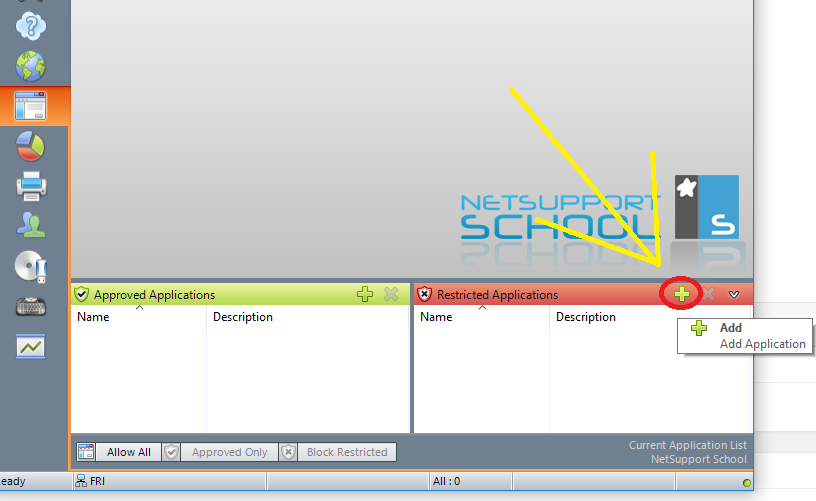This screenshot has height=501, width=816.
Task: Click grey X remove in Restricted Applications header
Action: [x=708, y=294]
